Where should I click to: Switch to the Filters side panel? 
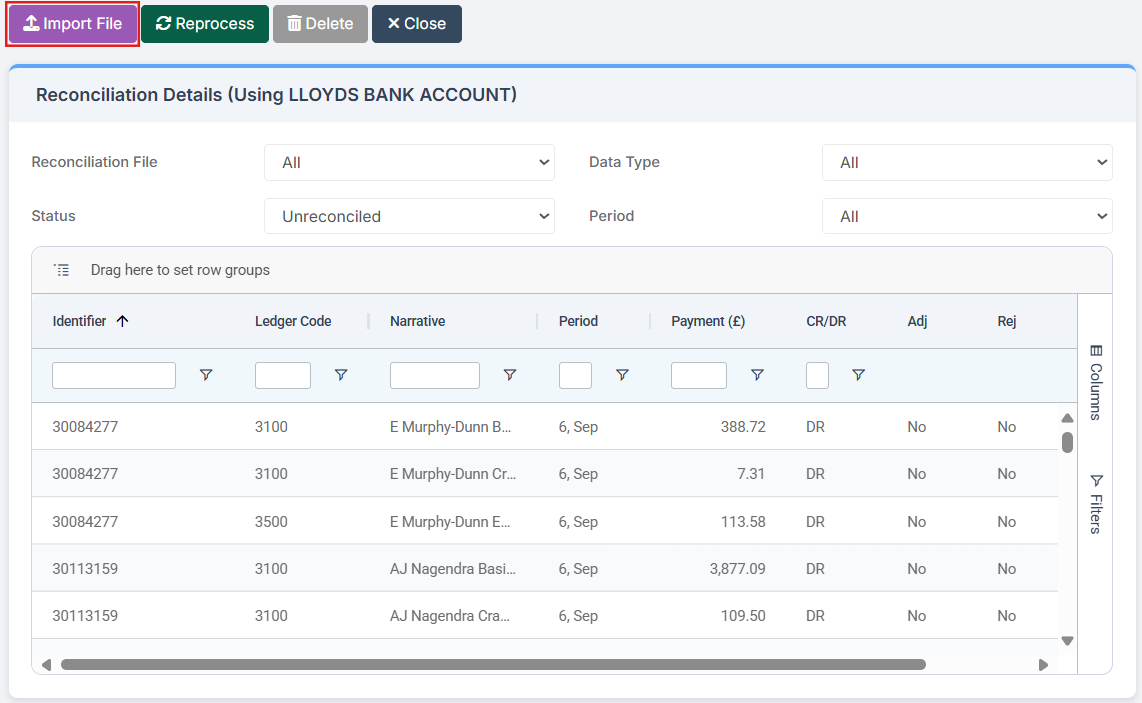(1096, 490)
